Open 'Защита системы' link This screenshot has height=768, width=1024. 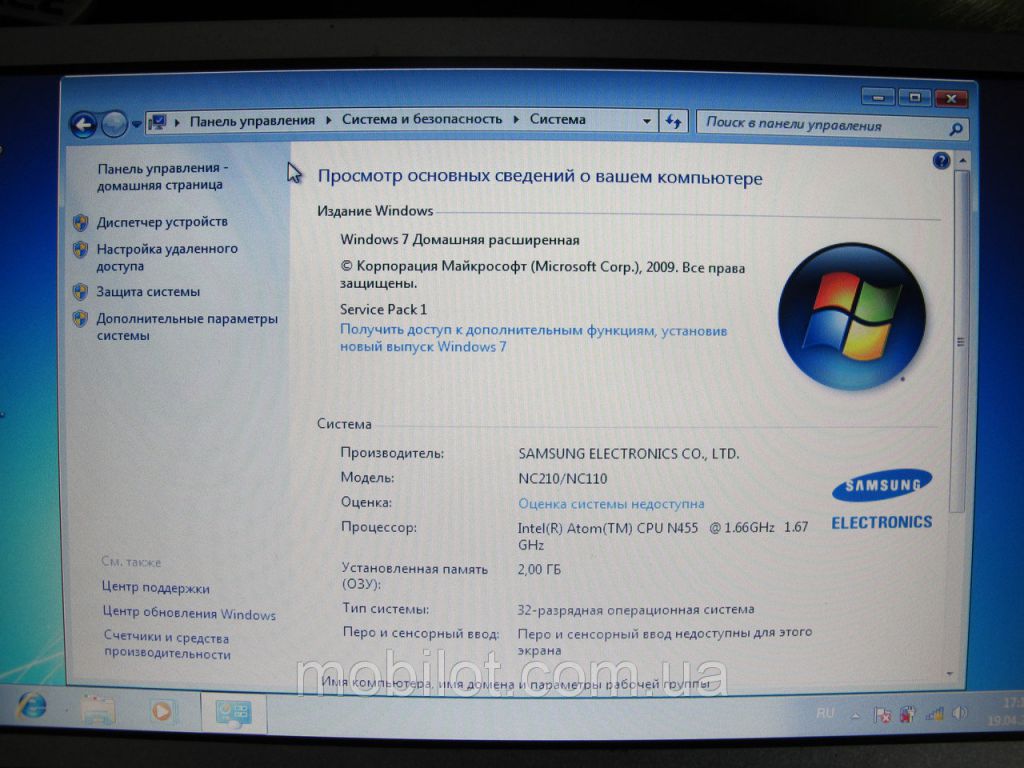148,292
